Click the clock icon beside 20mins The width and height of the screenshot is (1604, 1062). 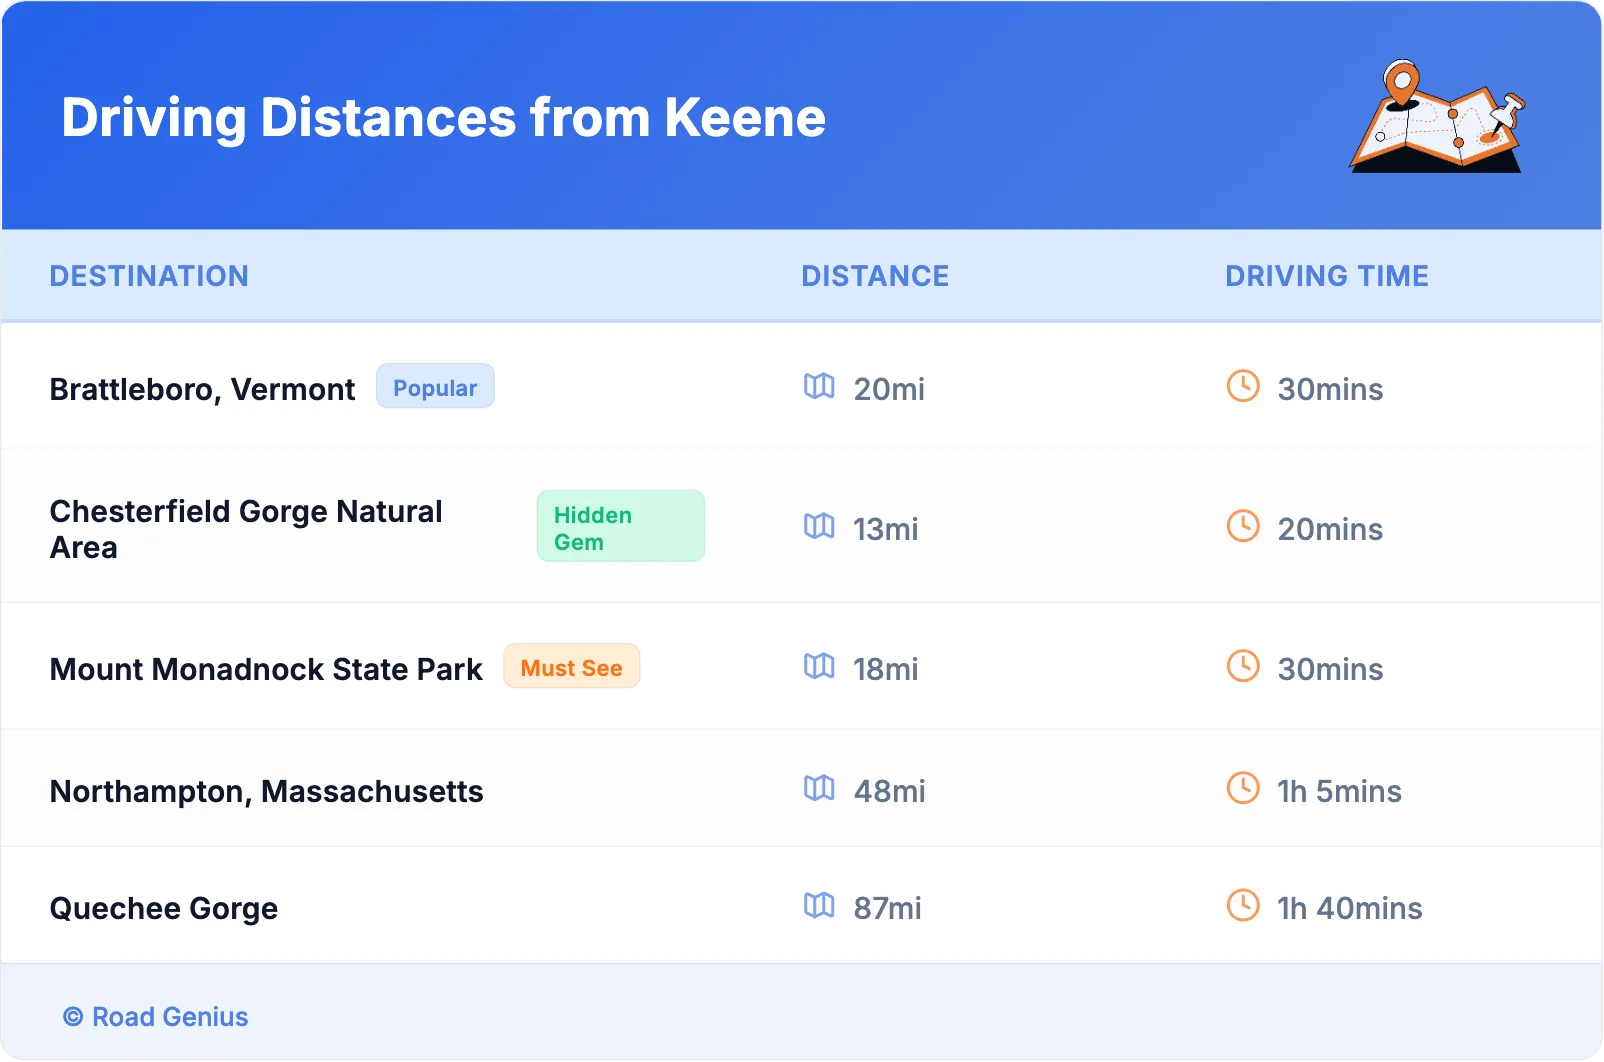[1243, 526]
